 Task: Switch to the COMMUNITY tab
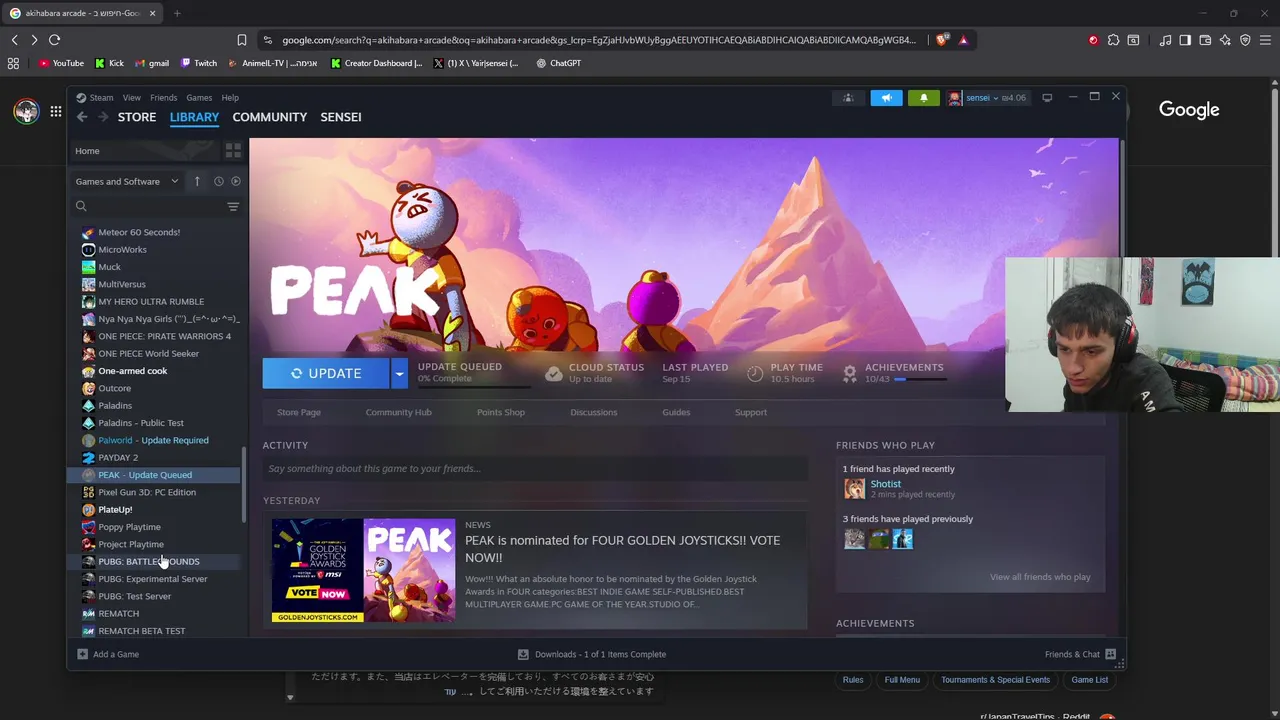click(270, 117)
